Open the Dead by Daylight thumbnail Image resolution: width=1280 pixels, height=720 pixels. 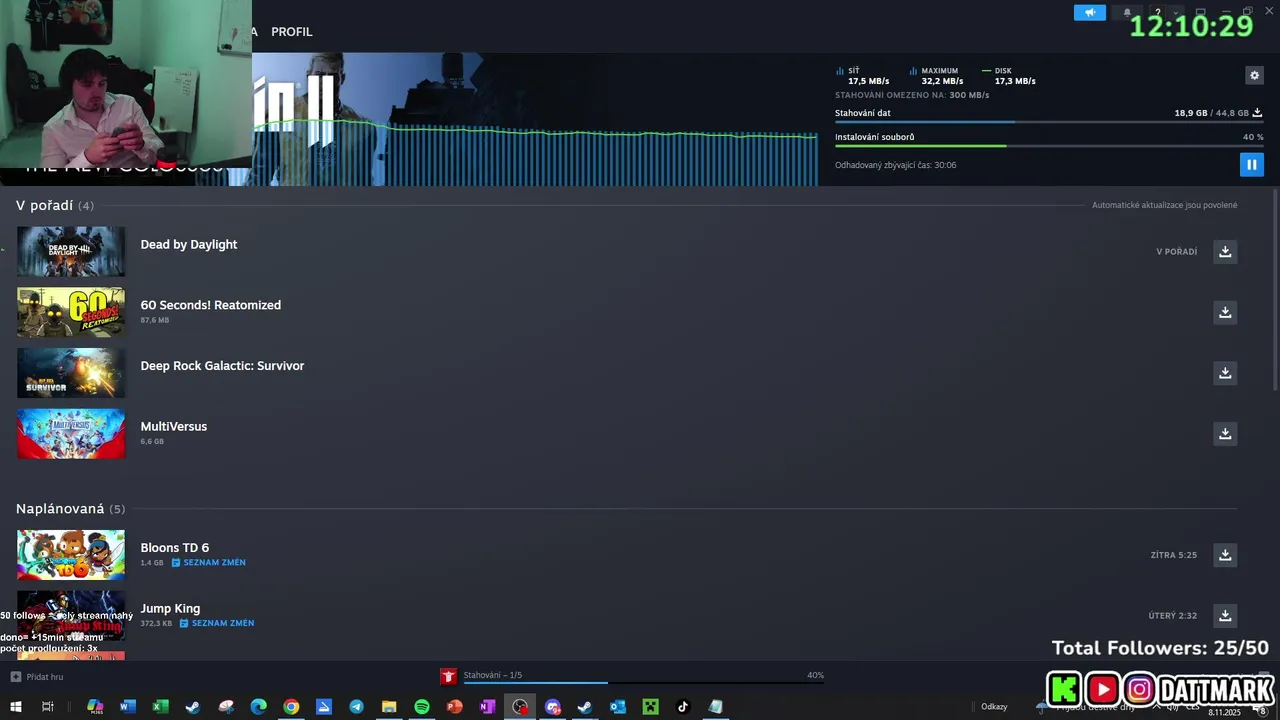(x=71, y=251)
